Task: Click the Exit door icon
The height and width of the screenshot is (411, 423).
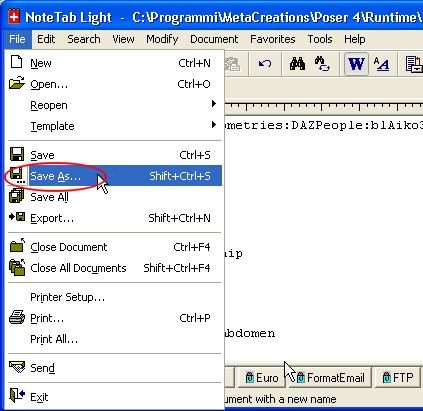Action: [17, 396]
